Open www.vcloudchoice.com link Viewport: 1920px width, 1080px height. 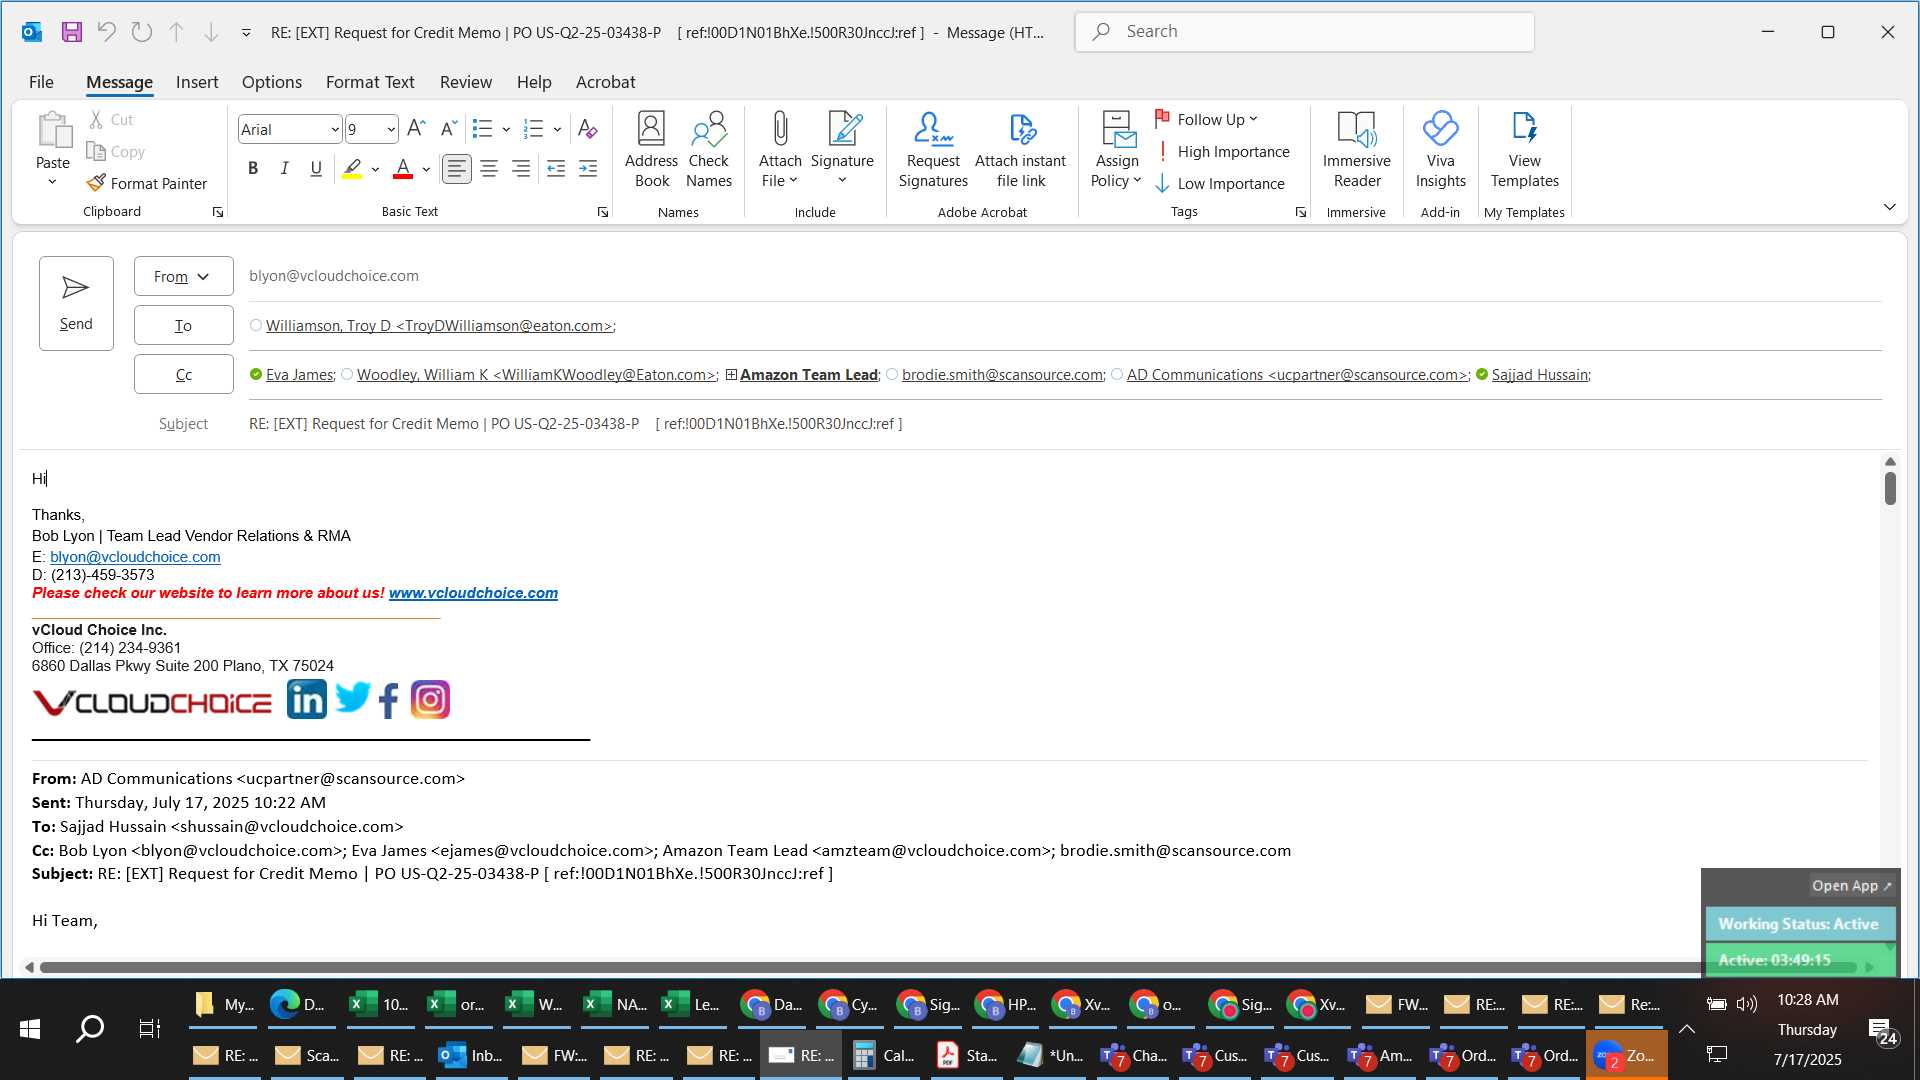click(473, 593)
